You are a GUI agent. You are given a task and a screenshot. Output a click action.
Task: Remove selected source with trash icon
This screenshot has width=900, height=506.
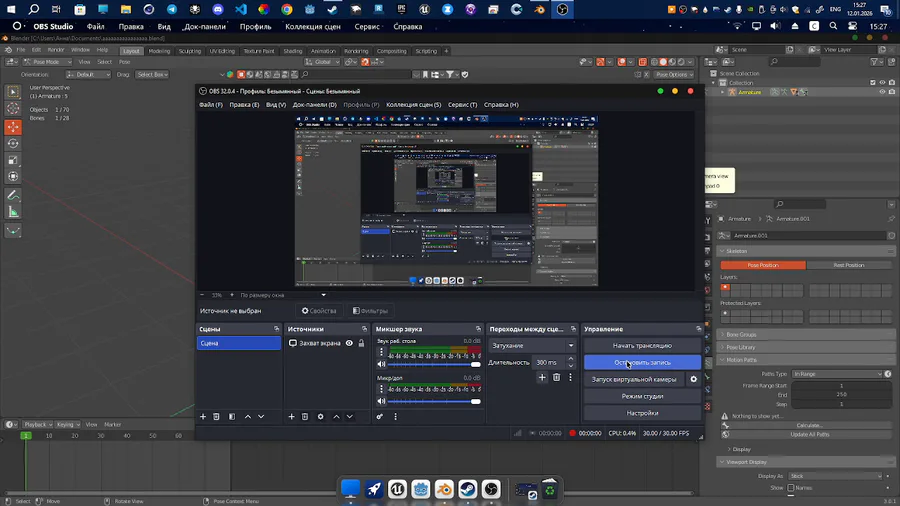(305, 417)
